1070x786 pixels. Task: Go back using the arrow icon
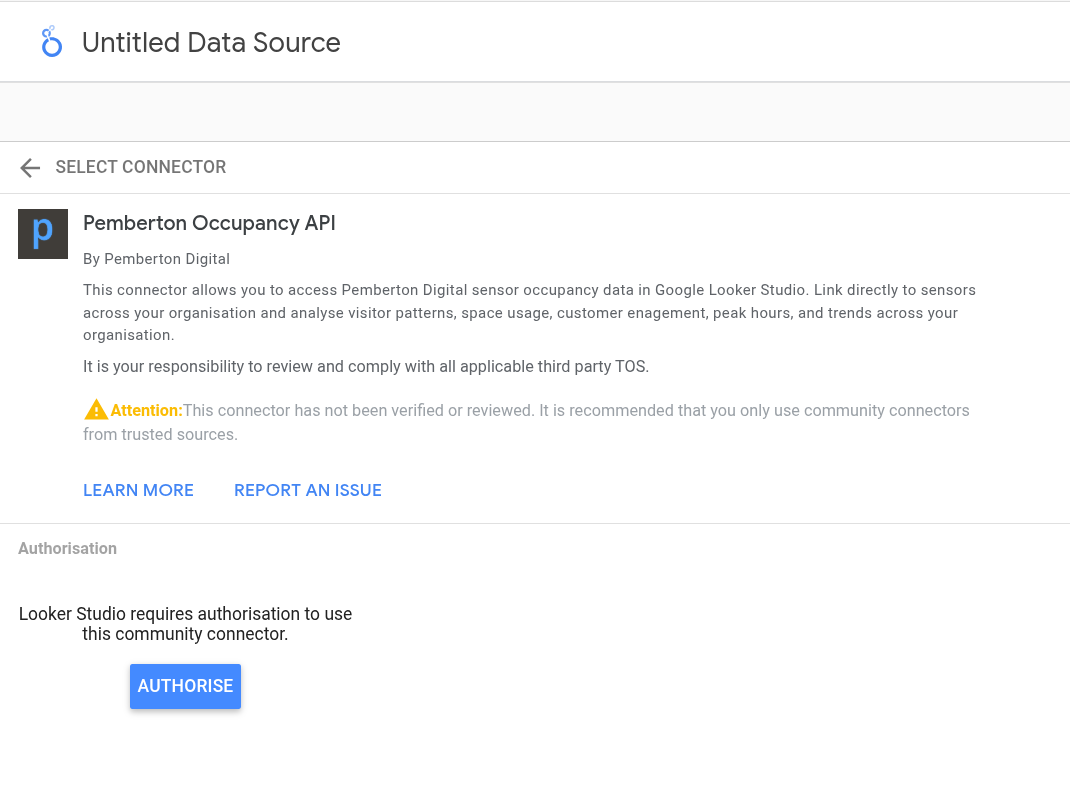click(30, 167)
